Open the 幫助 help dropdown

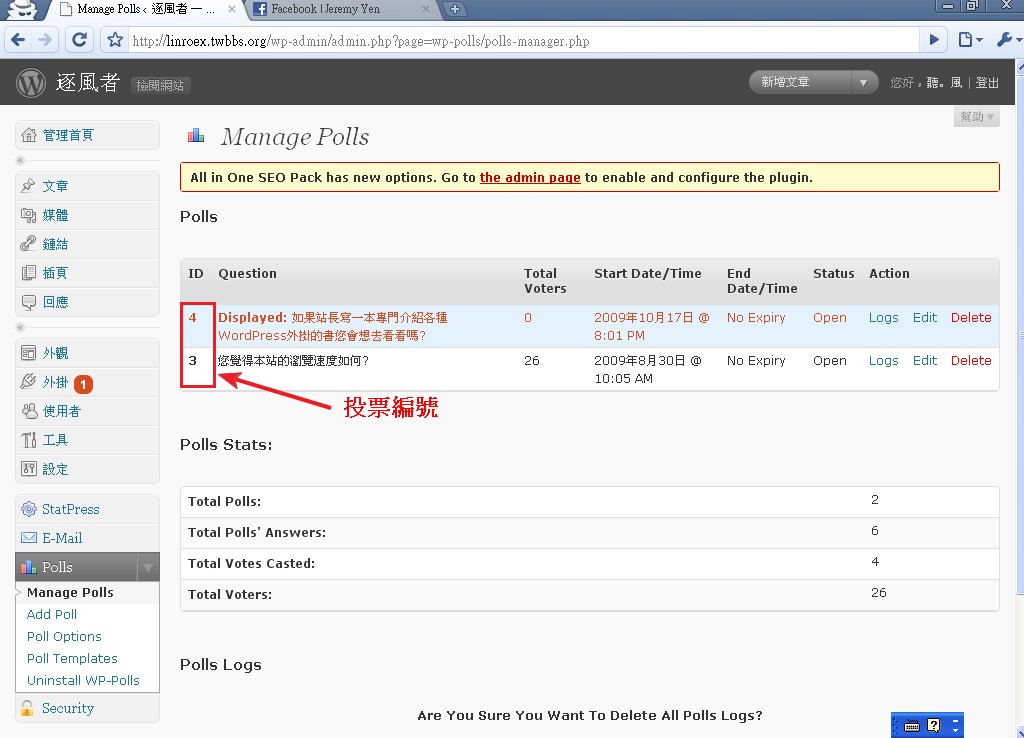tap(976, 117)
